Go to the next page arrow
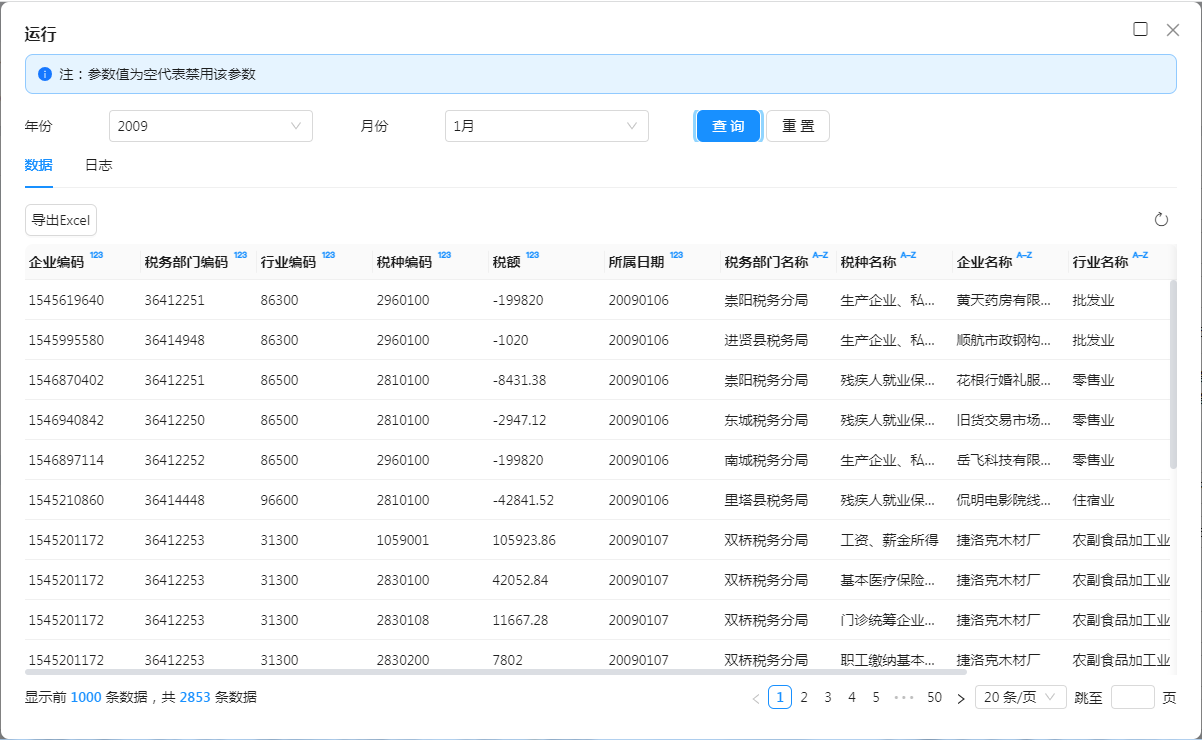This screenshot has height=740, width=1202. click(x=960, y=698)
